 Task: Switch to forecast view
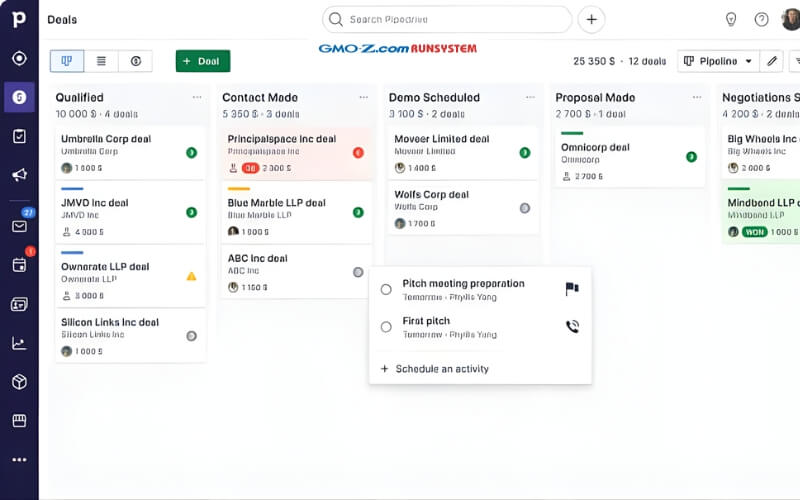pyautogui.click(x=135, y=61)
